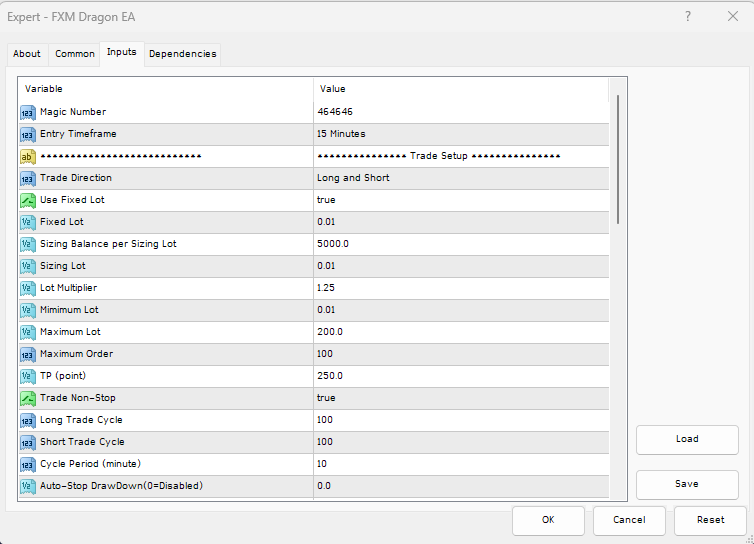Switch to the About tab

(x=27, y=54)
